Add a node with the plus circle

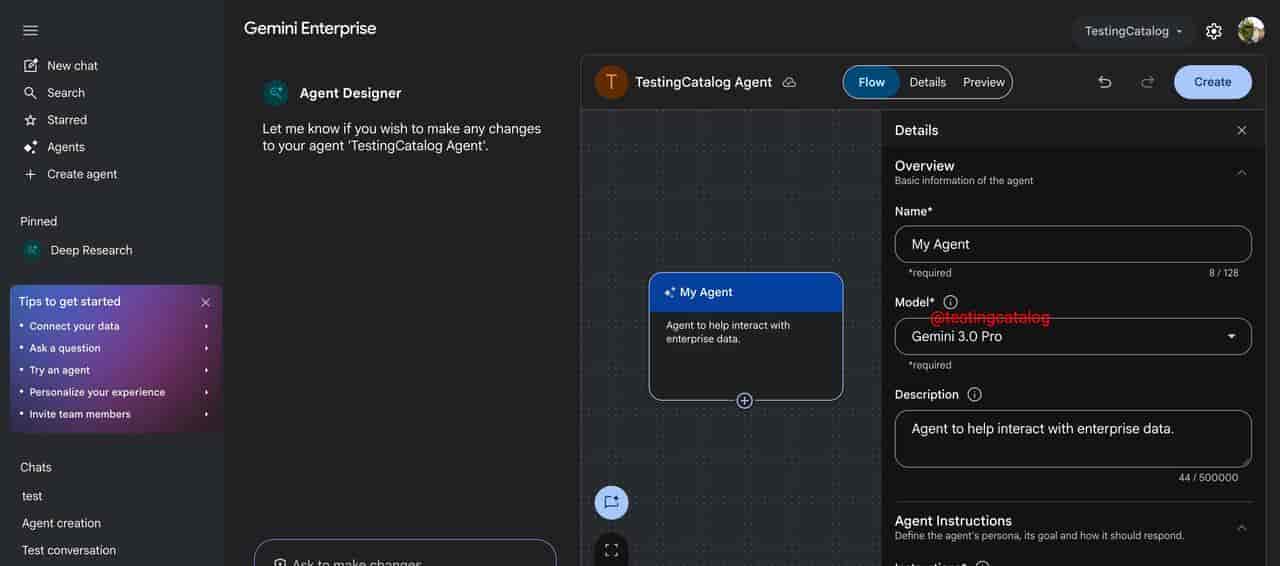744,400
